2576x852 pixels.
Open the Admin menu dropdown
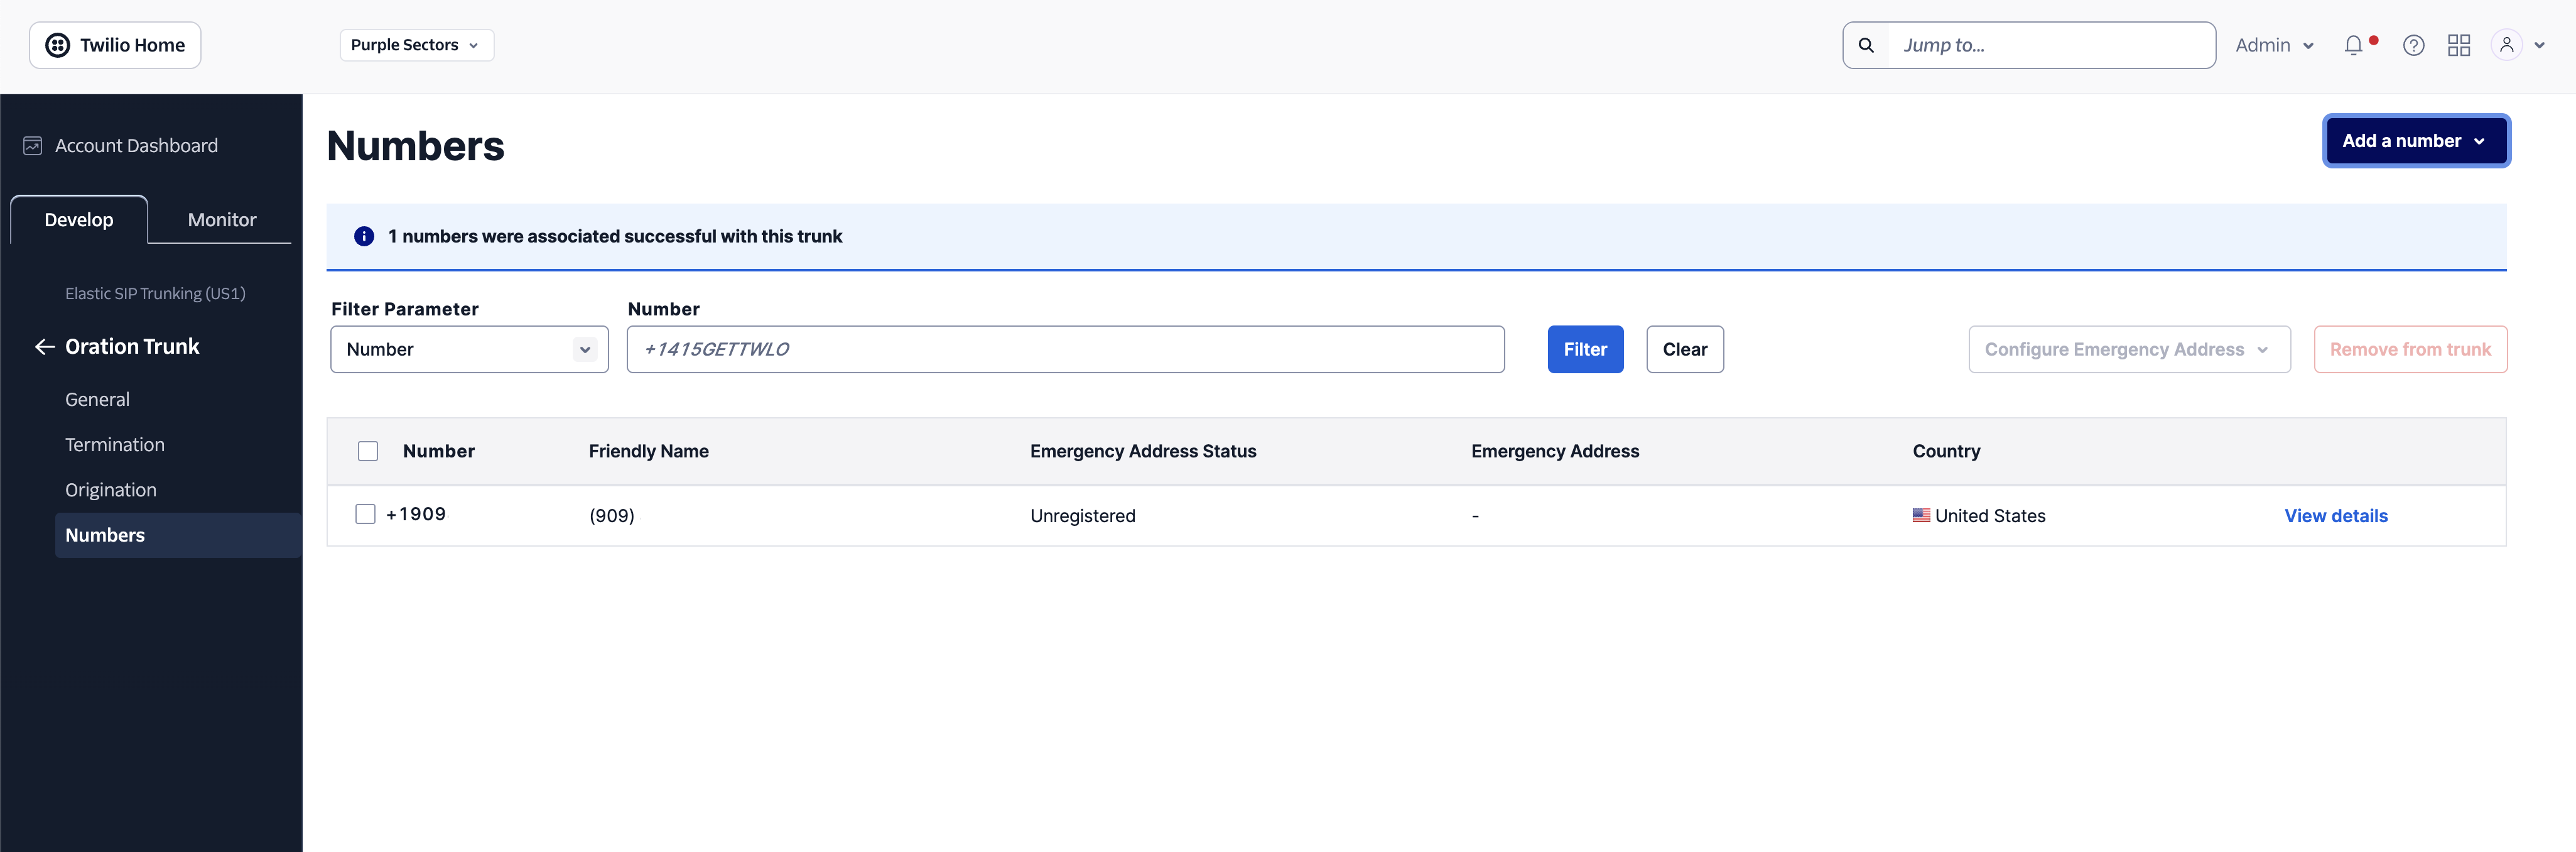tap(2274, 45)
